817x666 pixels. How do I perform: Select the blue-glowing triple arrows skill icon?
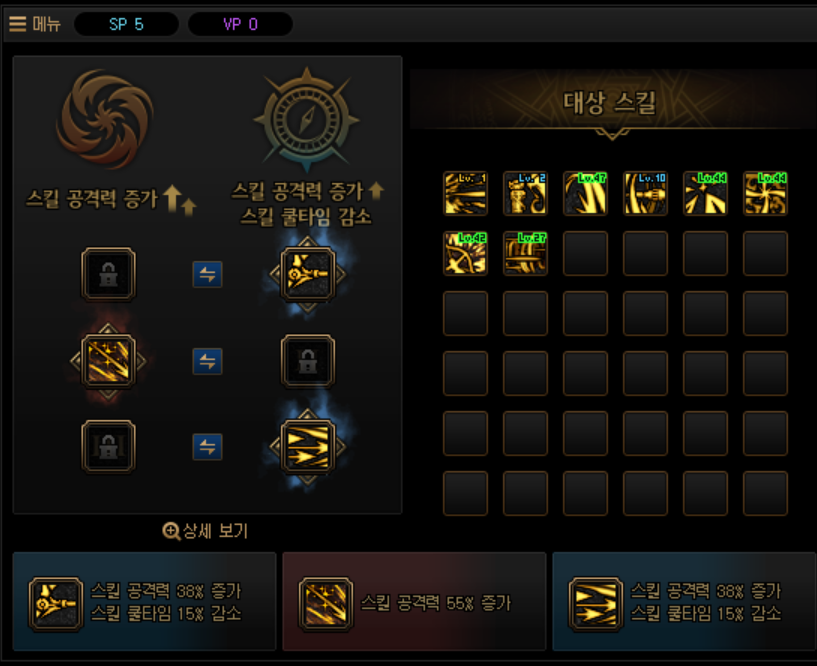[x=307, y=447]
